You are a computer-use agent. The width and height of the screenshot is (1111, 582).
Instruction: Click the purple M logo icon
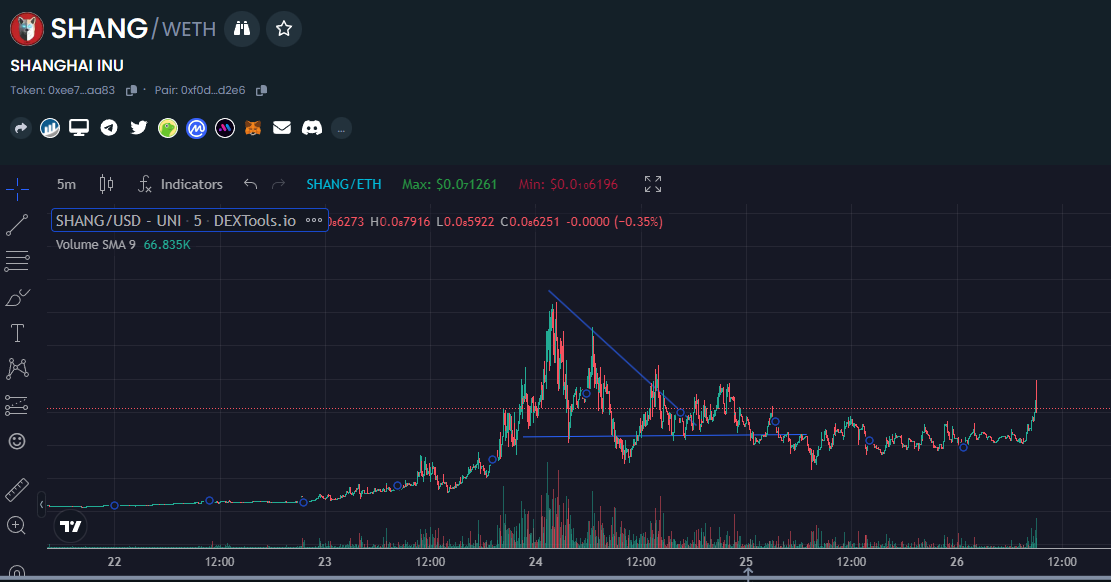tap(225, 128)
